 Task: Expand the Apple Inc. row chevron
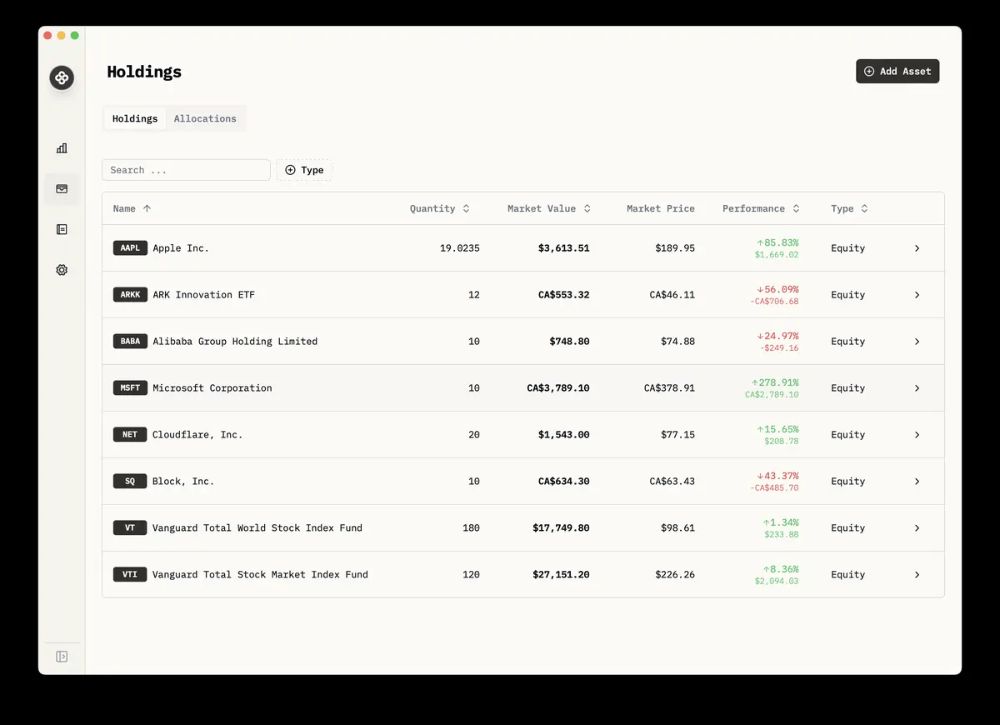[x=917, y=248]
